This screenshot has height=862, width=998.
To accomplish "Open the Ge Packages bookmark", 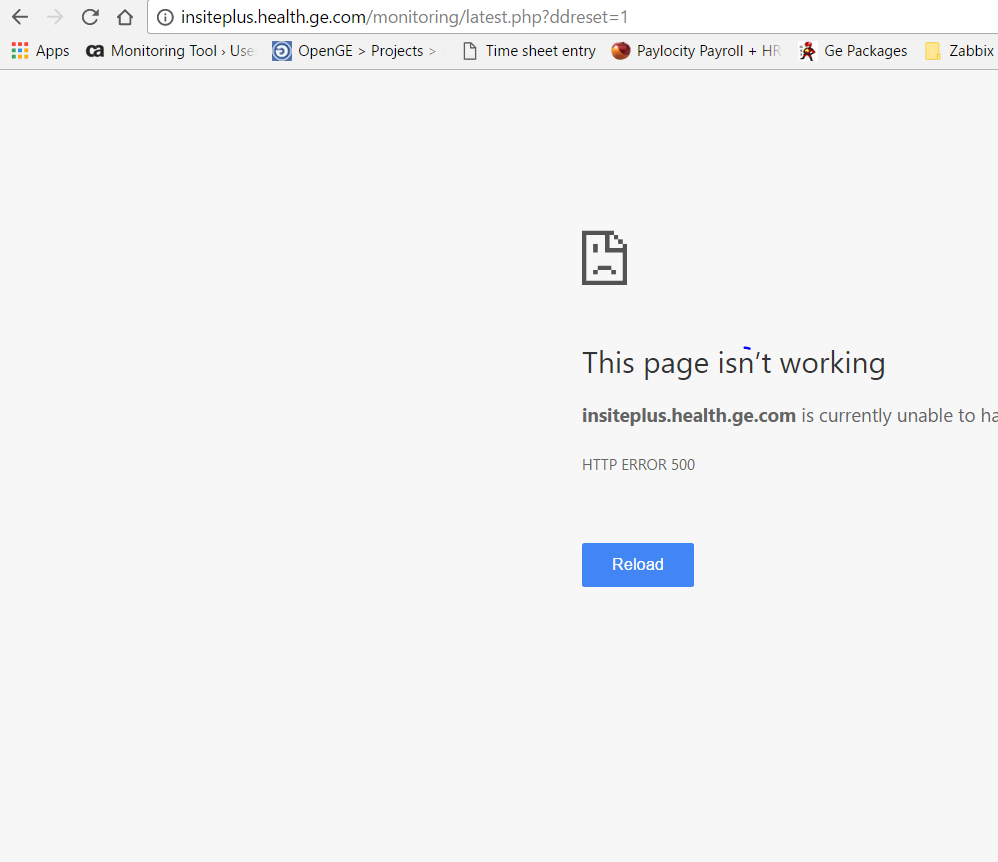I will click(854, 51).
